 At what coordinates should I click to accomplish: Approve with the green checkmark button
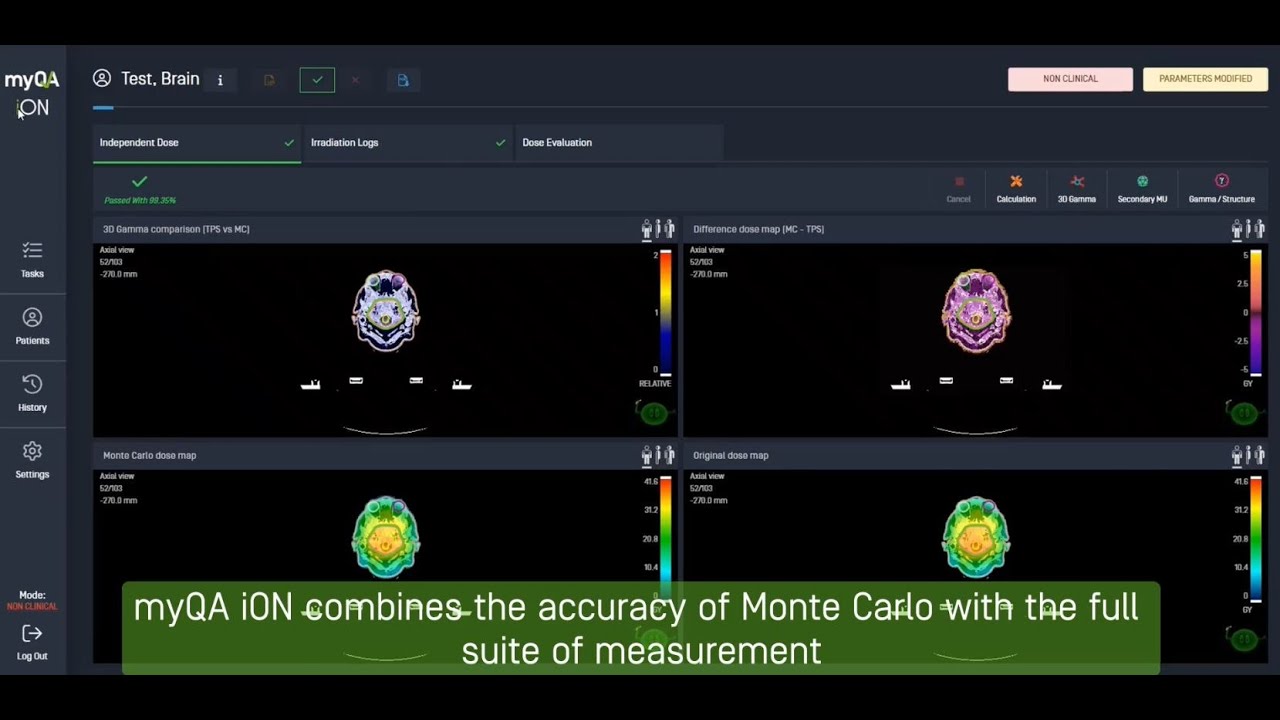coord(317,80)
